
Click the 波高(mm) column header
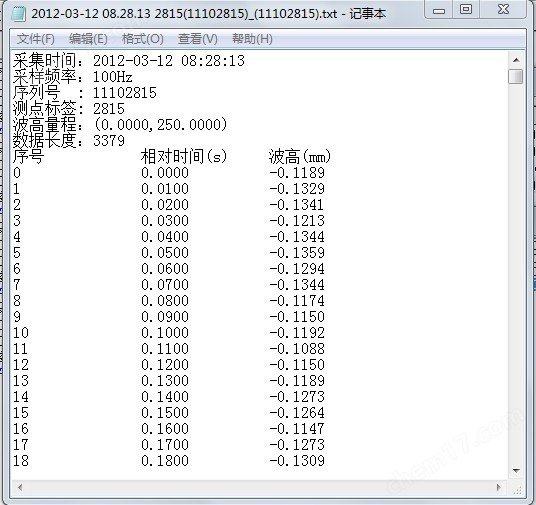pos(300,157)
